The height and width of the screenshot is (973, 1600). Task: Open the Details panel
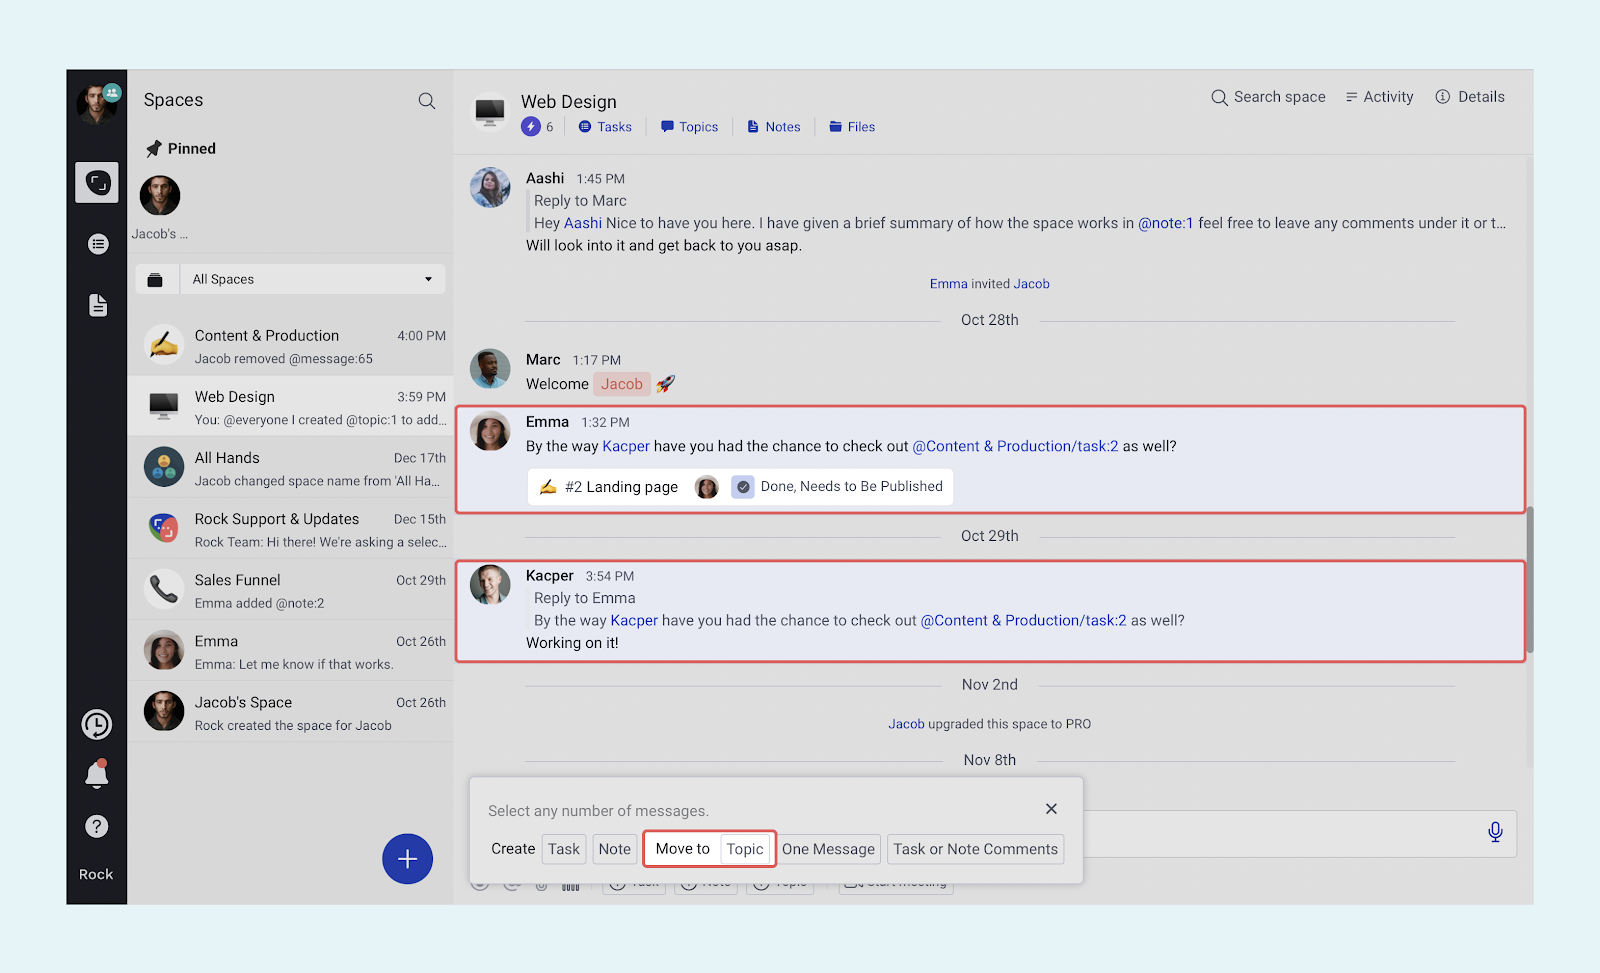1470,97
